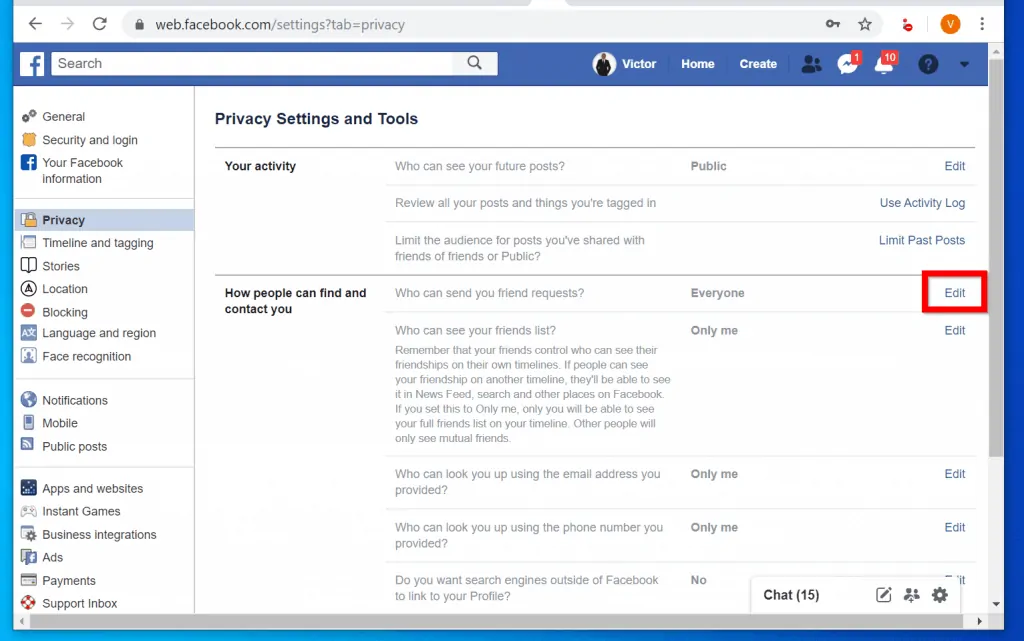The image size is (1024, 641).
Task: Click the vertical page scrollbar
Action: pyautogui.click(x=995, y=258)
